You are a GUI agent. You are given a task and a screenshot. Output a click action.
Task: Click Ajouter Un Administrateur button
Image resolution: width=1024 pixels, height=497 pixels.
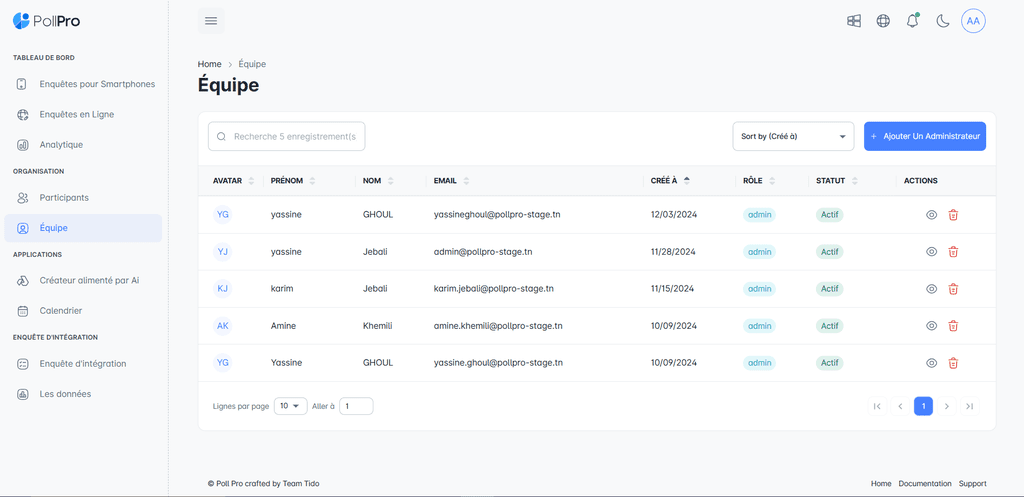tap(924, 137)
